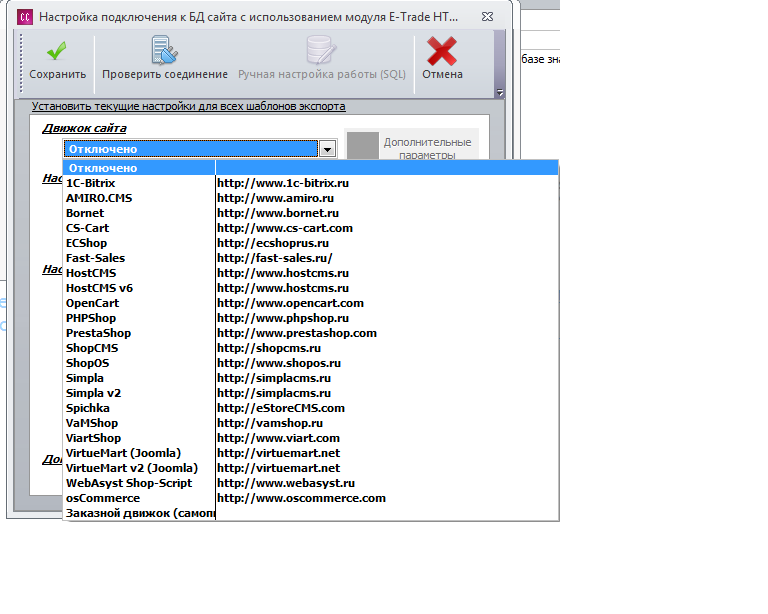The height and width of the screenshot is (614, 768).
Task: Click the http://fast-sales.ru/ URL
Action: click(275, 258)
